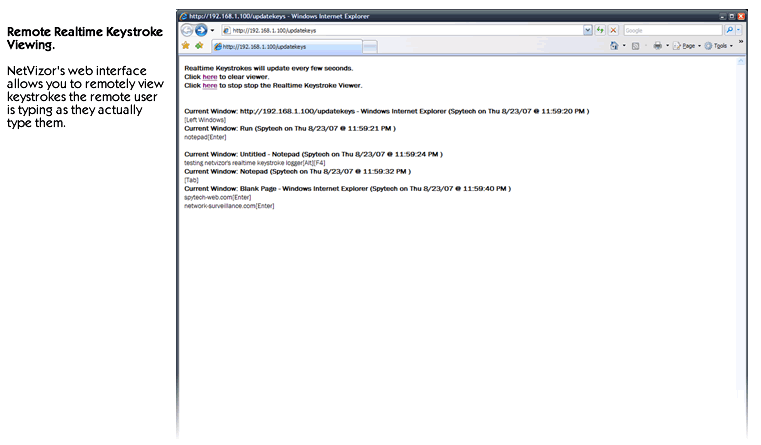Open a new blank tab

369,46
